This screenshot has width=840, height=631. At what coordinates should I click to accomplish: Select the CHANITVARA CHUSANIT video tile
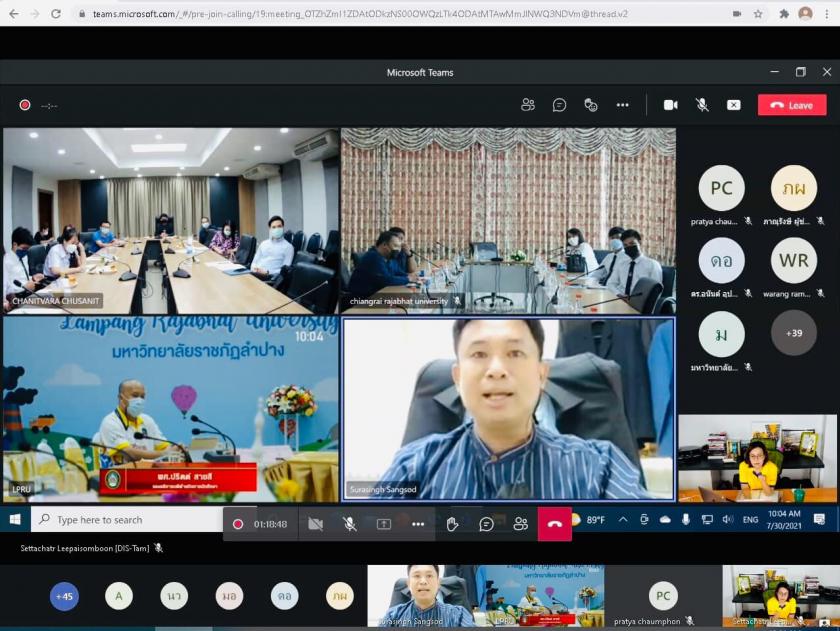click(x=171, y=220)
